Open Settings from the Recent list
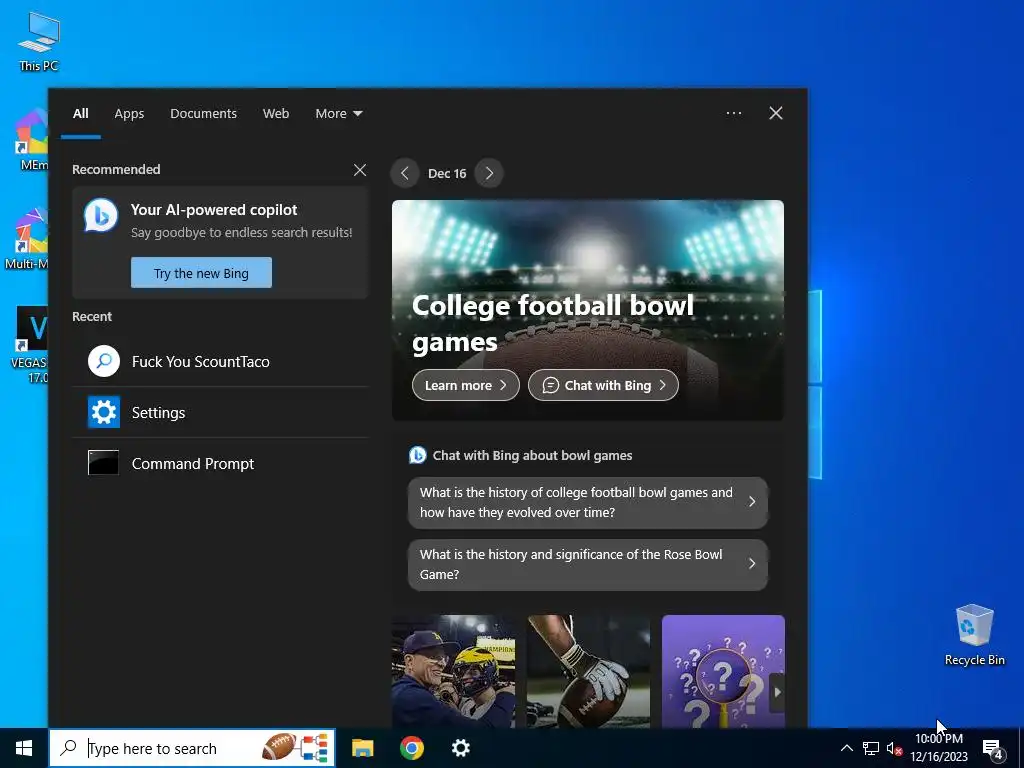1024x768 pixels. coord(220,412)
